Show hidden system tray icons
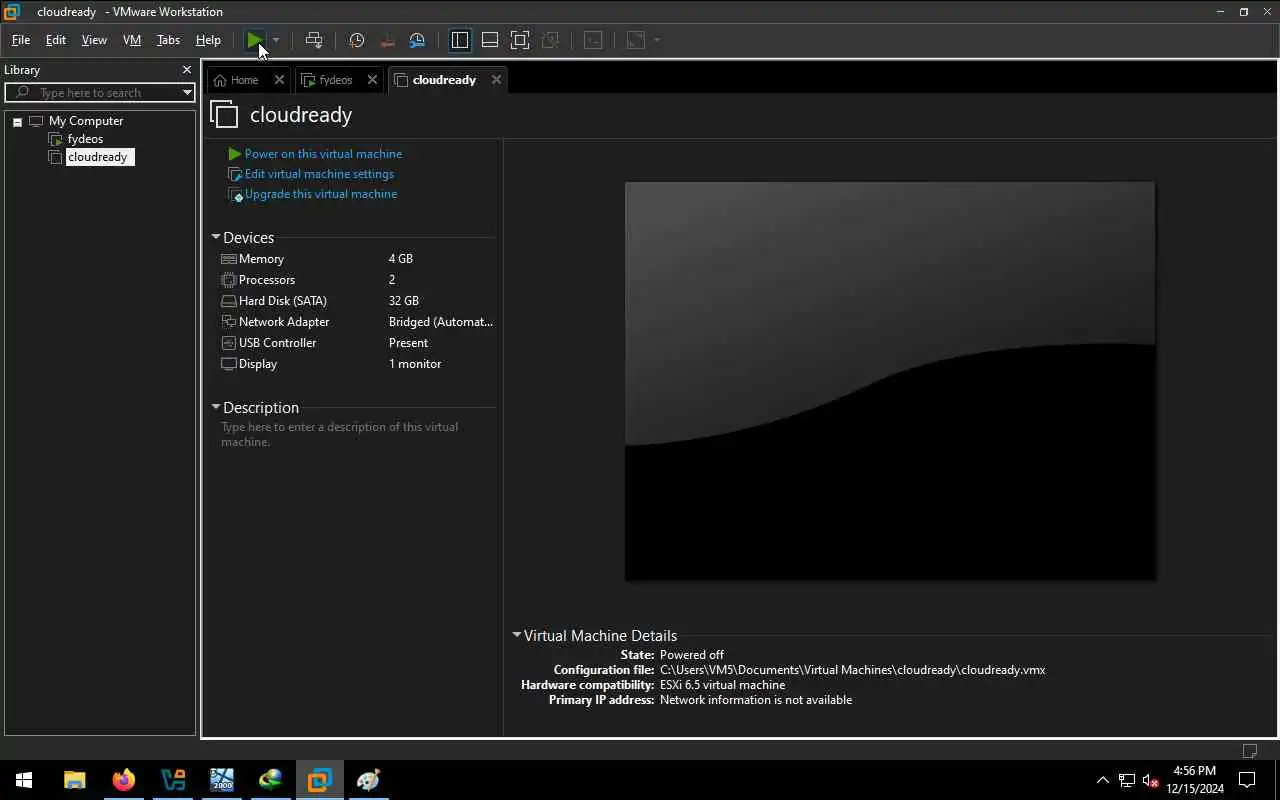1280x800 pixels. coord(1103,780)
